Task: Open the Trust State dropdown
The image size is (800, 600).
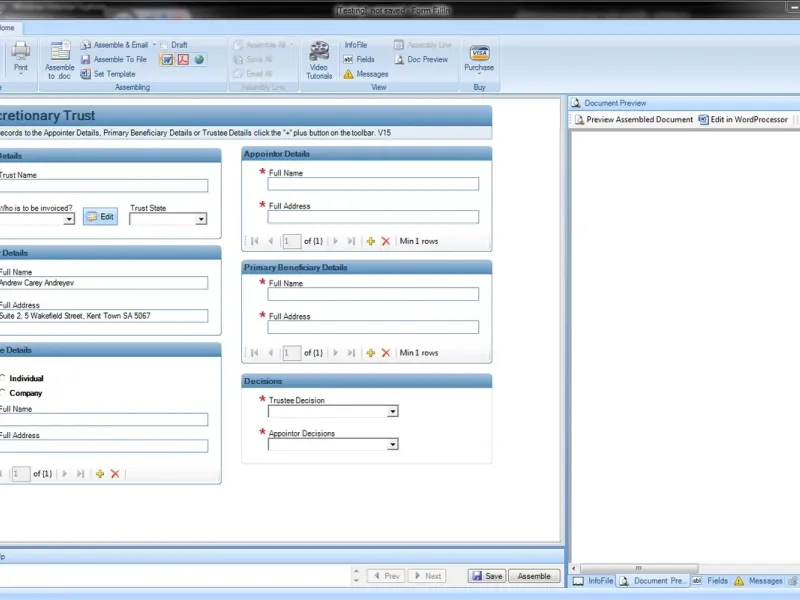Action: click(x=201, y=219)
